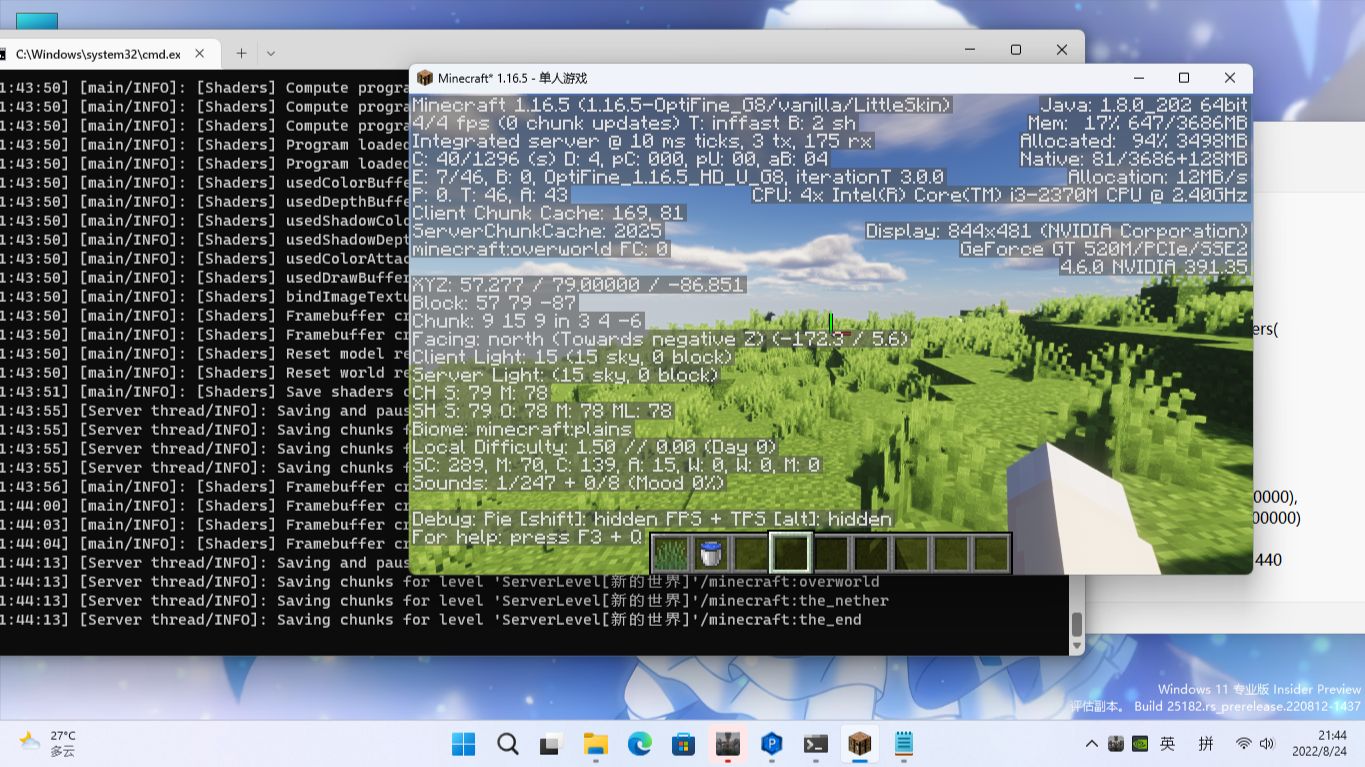Click the 'minecraft:overworld' saving chunks line
The height and width of the screenshot is (767, 1365).
[439, 582]
